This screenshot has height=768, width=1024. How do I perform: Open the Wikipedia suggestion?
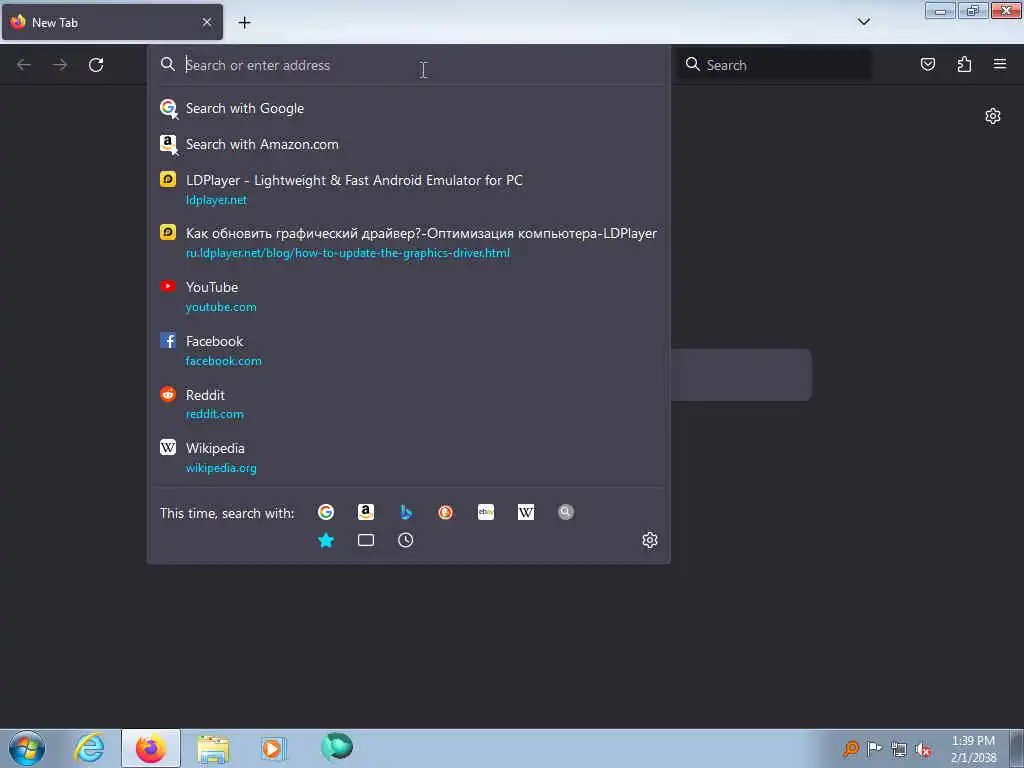[x=409, y=458]
